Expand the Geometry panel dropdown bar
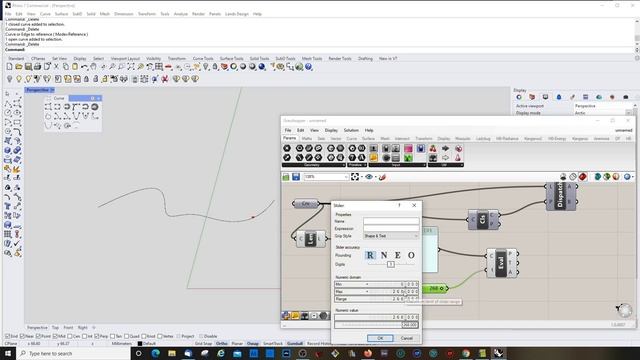 click(314, 165)
